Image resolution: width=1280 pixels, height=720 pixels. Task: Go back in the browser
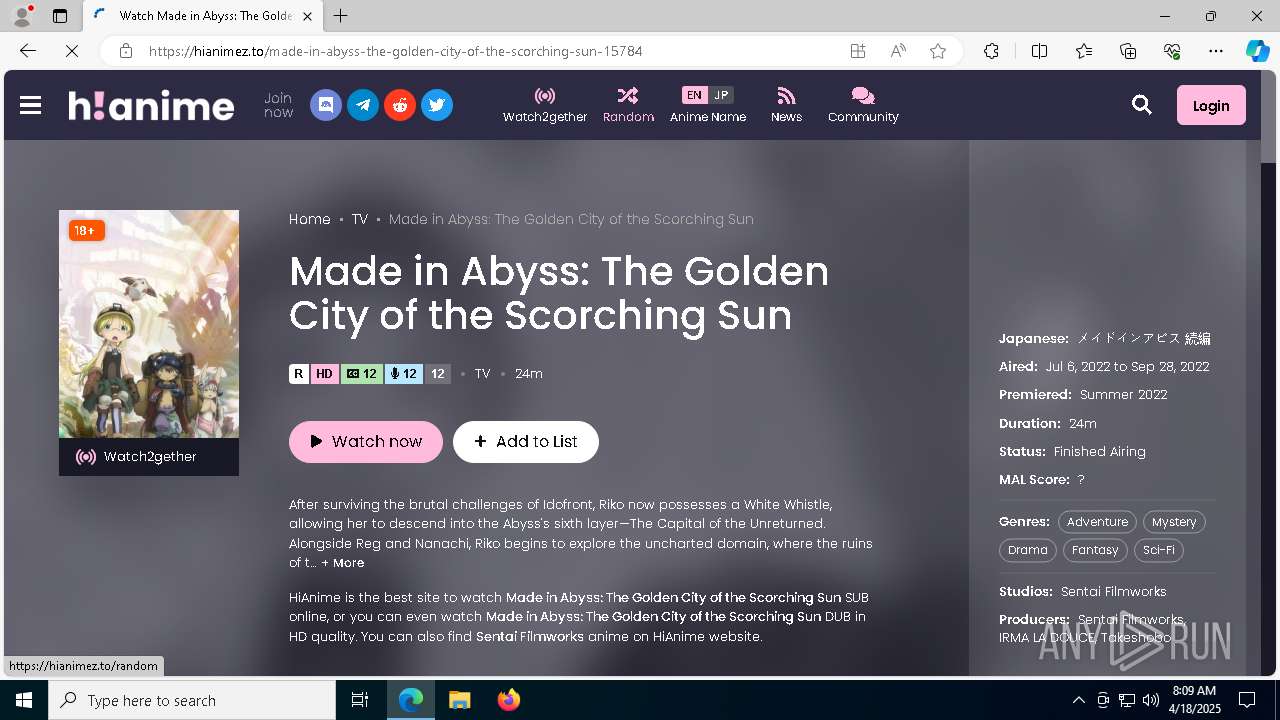click(28, 51)
